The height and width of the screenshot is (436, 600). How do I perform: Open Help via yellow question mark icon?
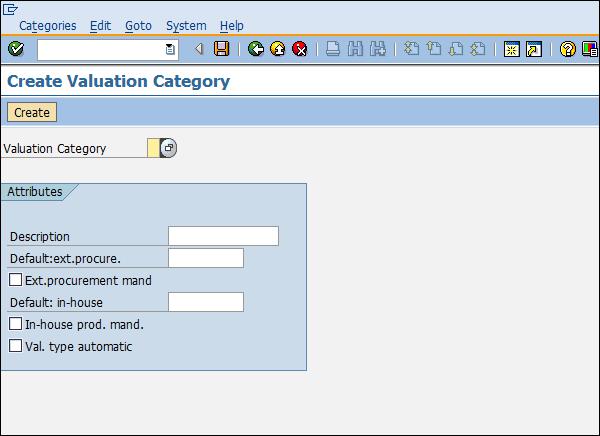pyautogui.click(x=568, y=49)
